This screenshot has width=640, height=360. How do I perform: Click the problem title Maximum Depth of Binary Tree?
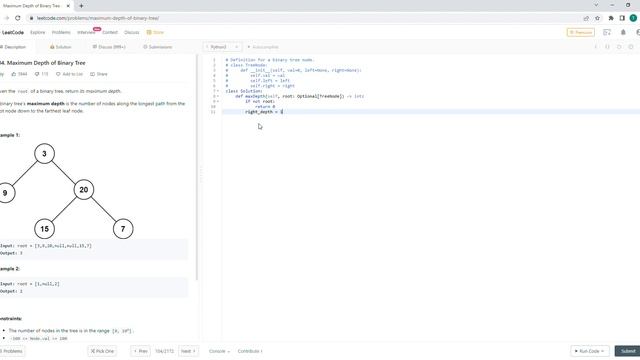pyautogui.click(x=42, y=63)
